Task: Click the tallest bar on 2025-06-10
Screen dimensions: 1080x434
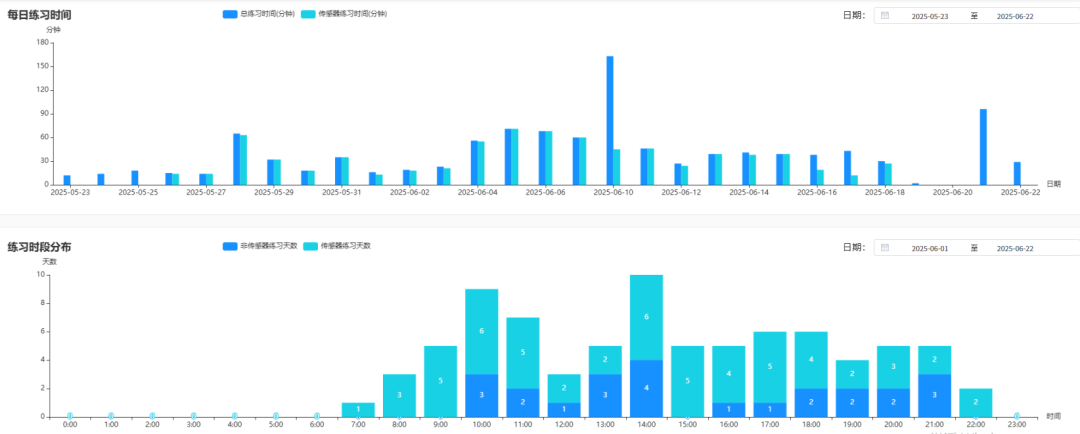Action: 610,120
